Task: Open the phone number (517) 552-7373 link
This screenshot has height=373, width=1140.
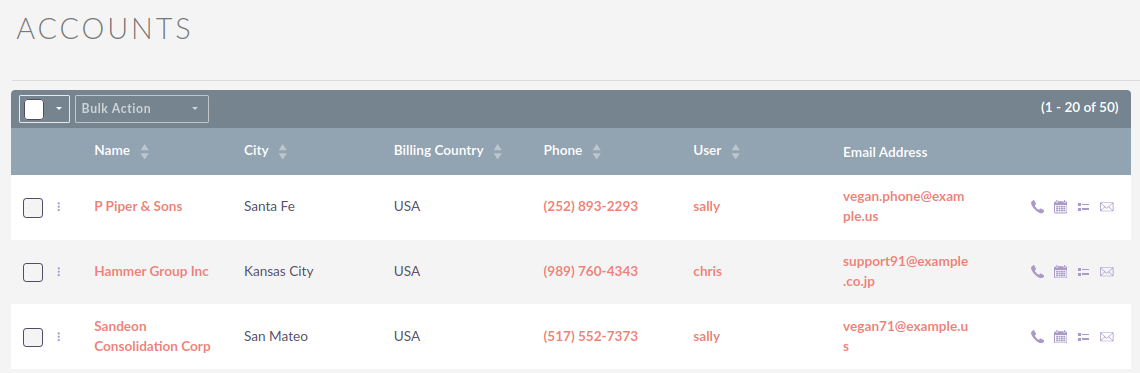Action: click(x=590, y=336)
